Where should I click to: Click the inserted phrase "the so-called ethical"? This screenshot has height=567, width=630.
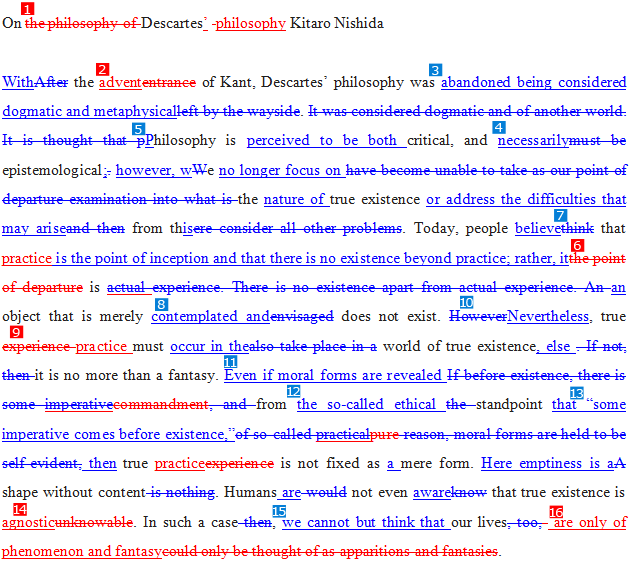[366, 404]
